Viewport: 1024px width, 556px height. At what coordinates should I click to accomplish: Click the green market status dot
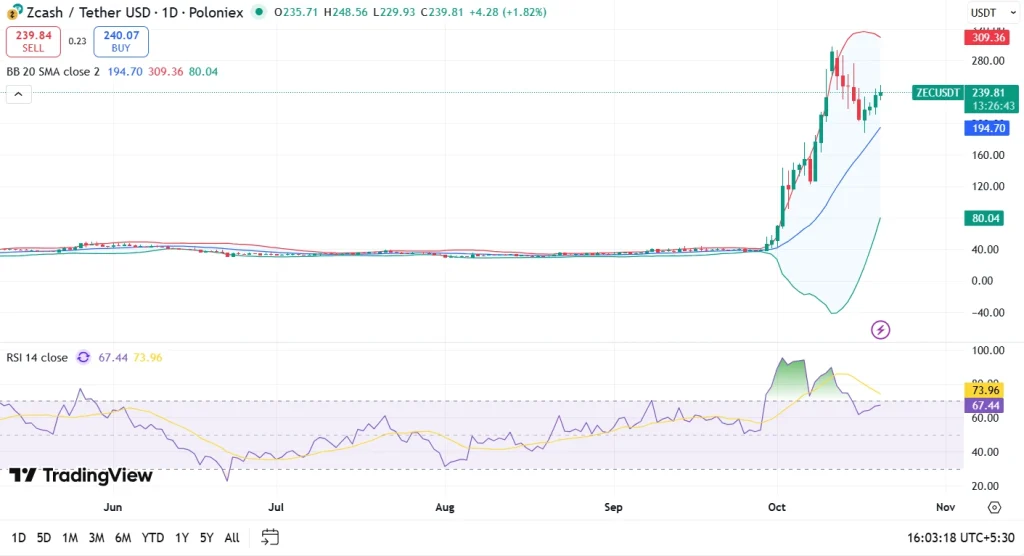click(x=260, y=12)
